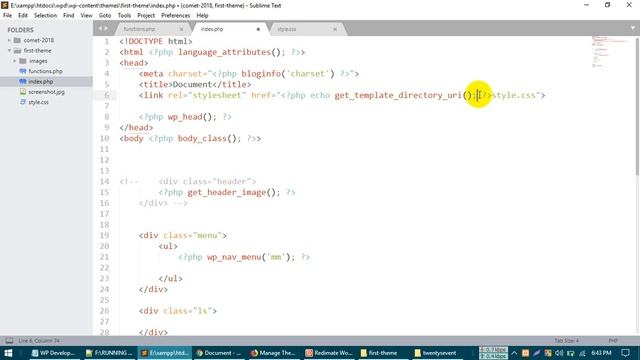Collapse the first-theme folder
Viewport: 640px width, 360px height.
(x=9, y=51)
